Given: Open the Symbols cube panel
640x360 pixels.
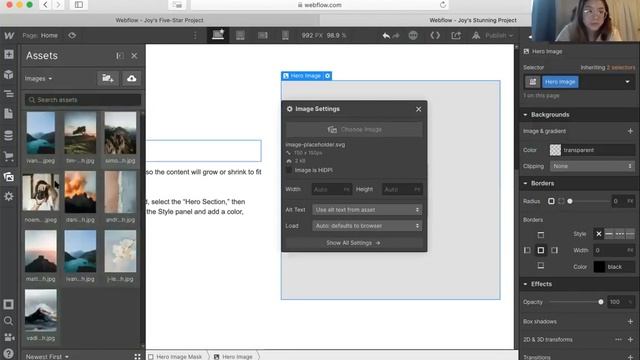Looking at the screenshot, I should click(x=9, y=74).
